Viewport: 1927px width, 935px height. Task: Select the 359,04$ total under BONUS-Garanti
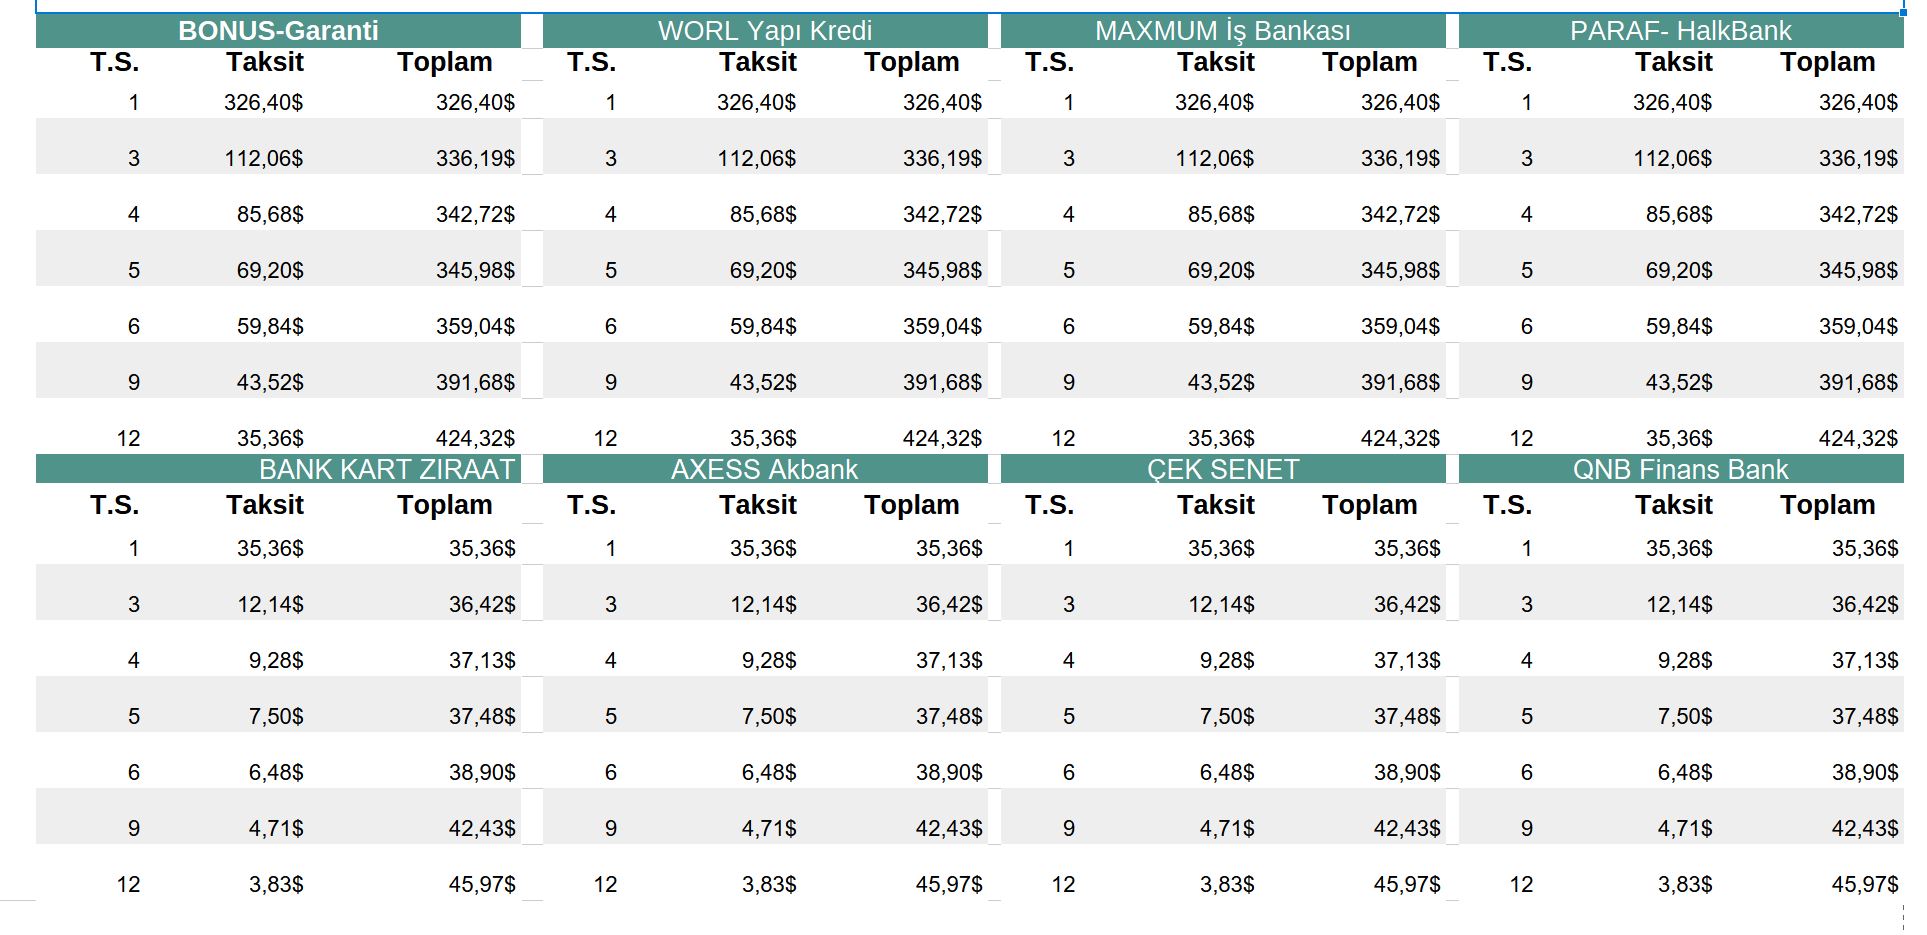click(x=475, y=326)
